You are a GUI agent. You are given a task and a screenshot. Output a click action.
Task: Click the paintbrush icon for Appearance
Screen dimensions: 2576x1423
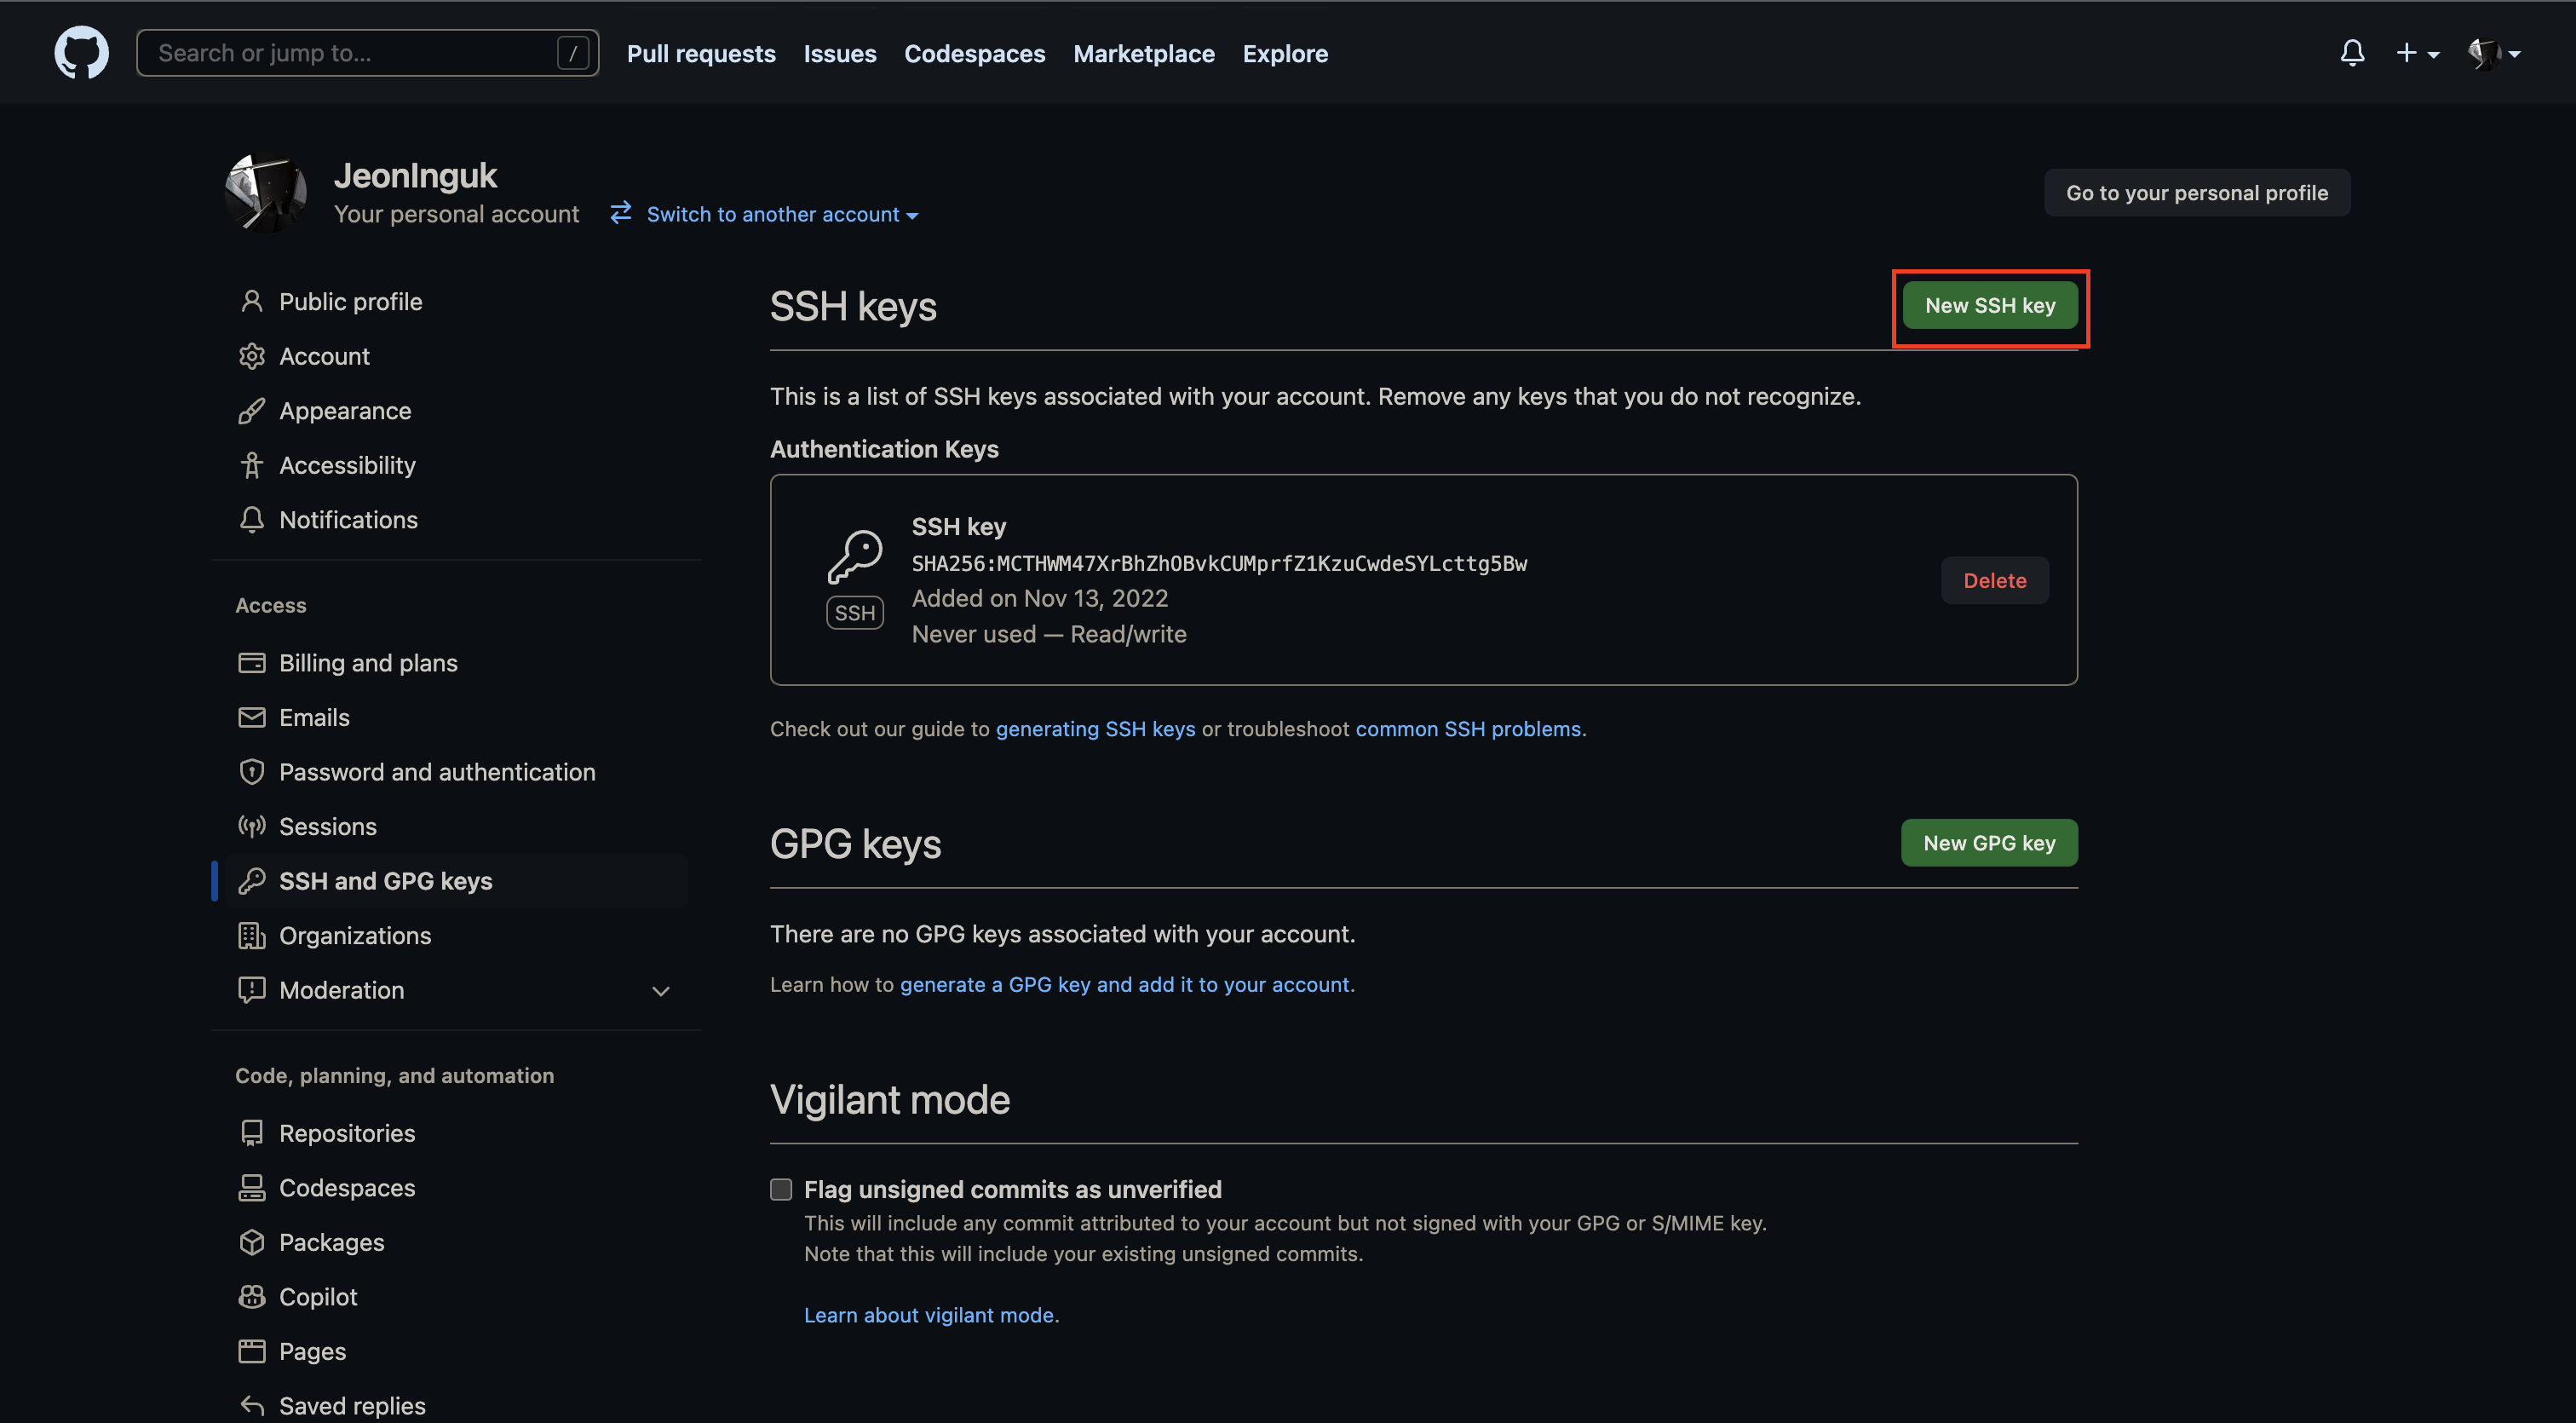click(252, 411)
